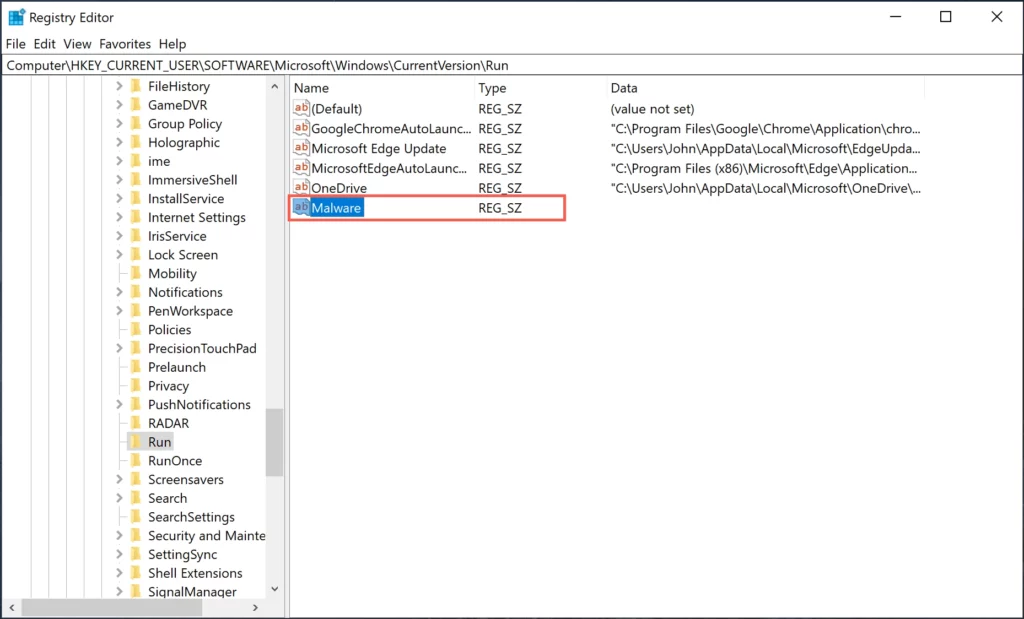Expand the Search key in the tree
This screenshot has height=619, width=1024.
(121, 498)
